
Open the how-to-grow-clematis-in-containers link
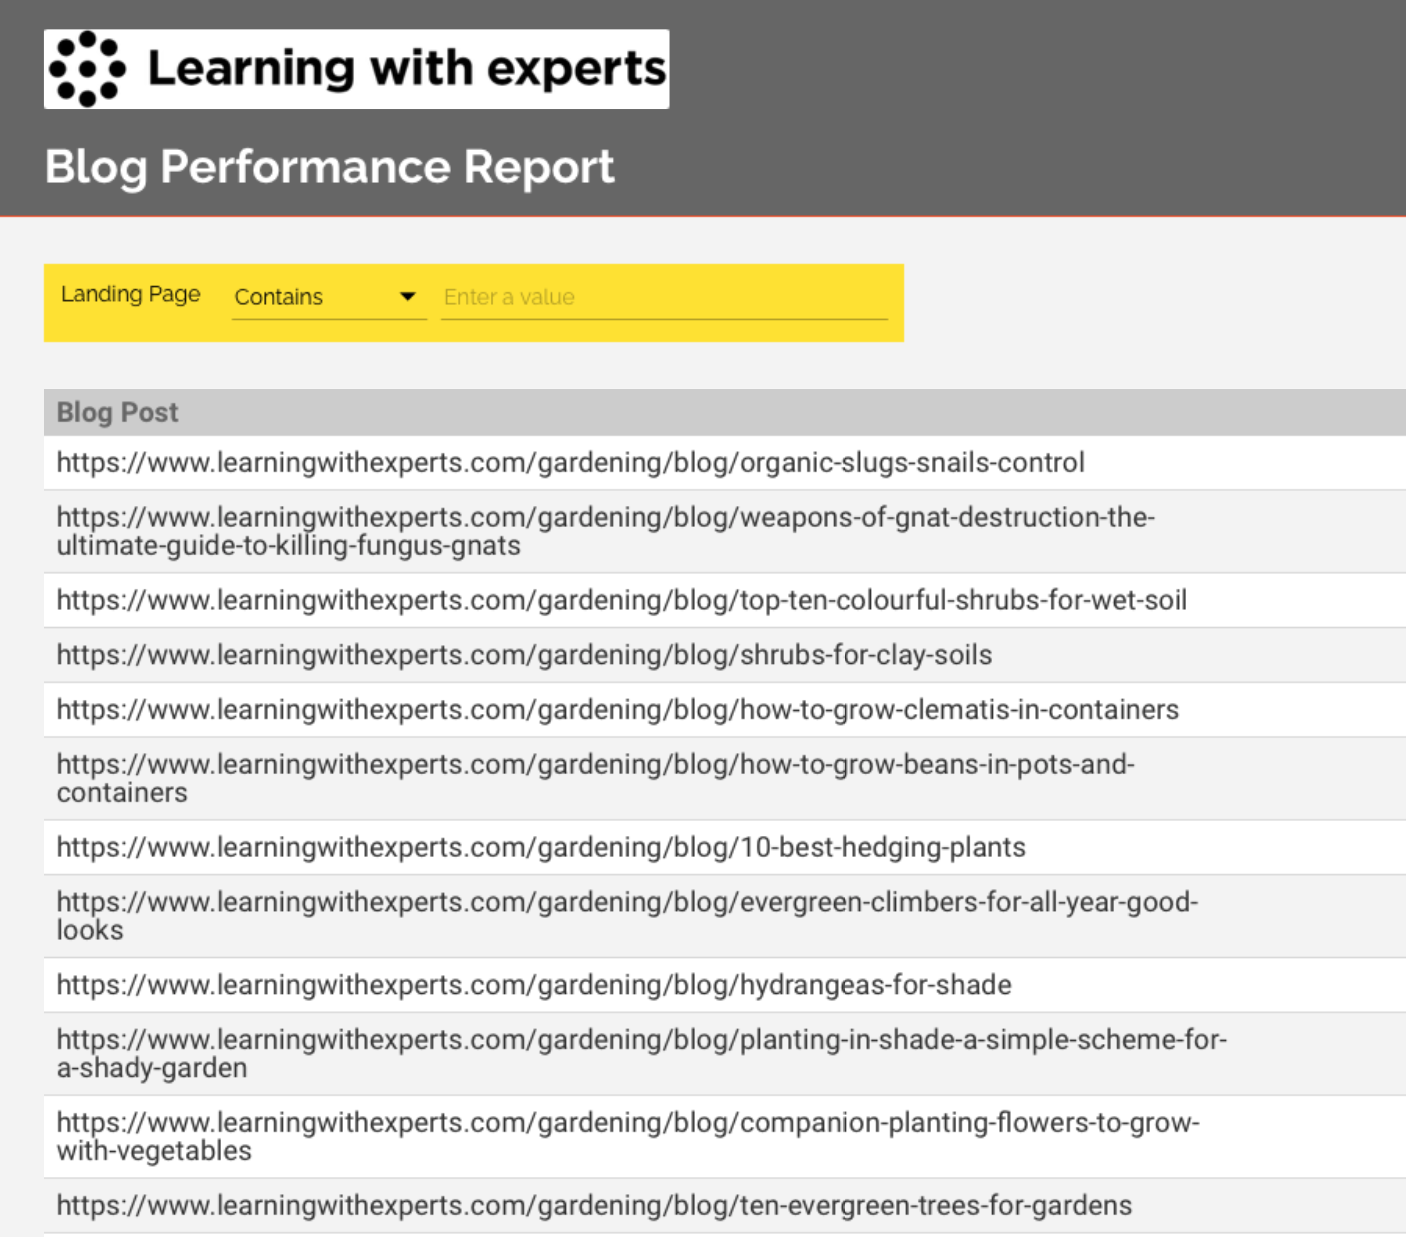tap(617, 710)
